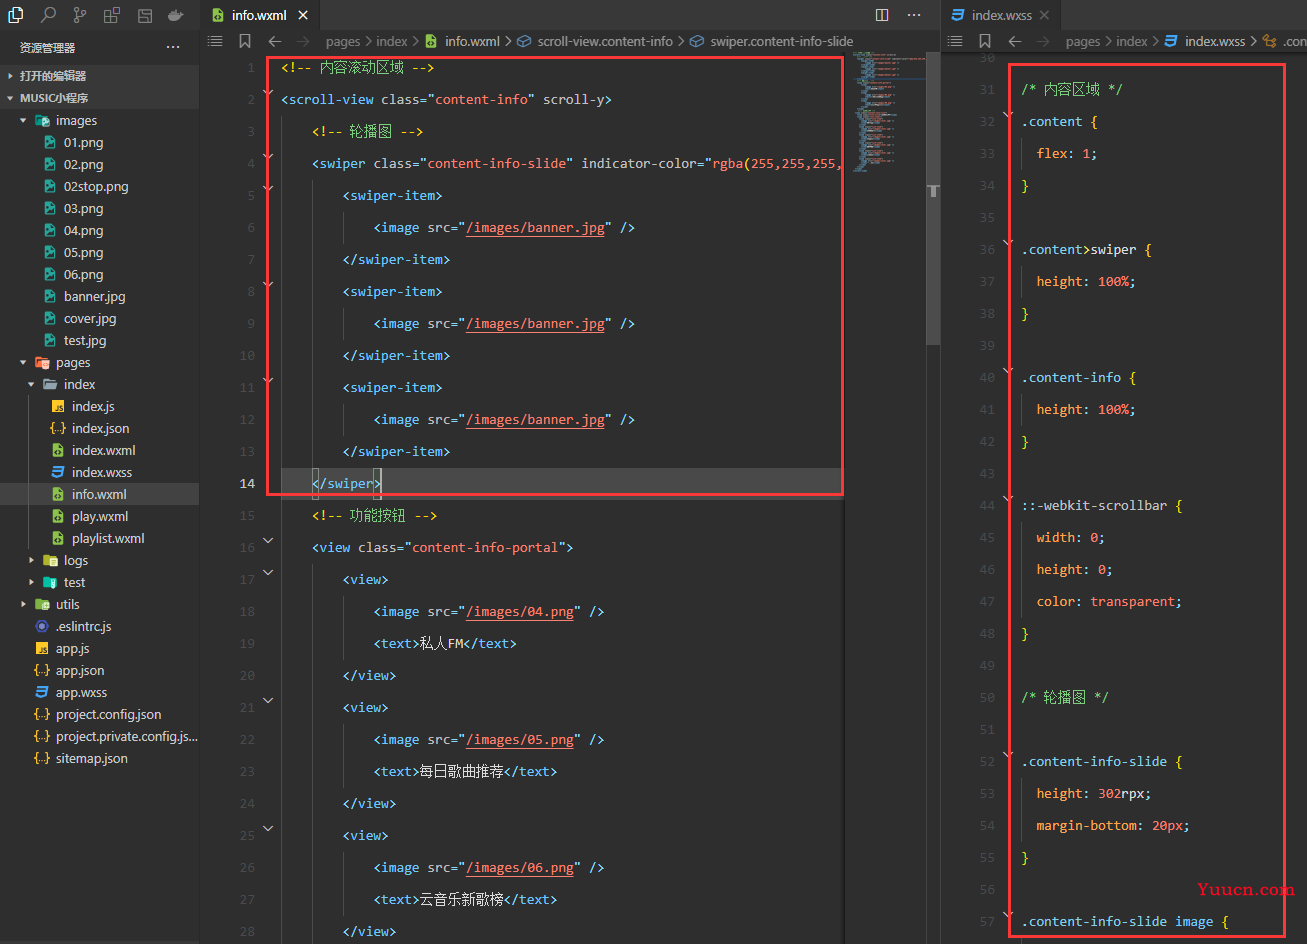This screenshot has height=944, width=1307.
Task: Click the info.wxml breadcrumb
Action: click(x=472, y=41)
